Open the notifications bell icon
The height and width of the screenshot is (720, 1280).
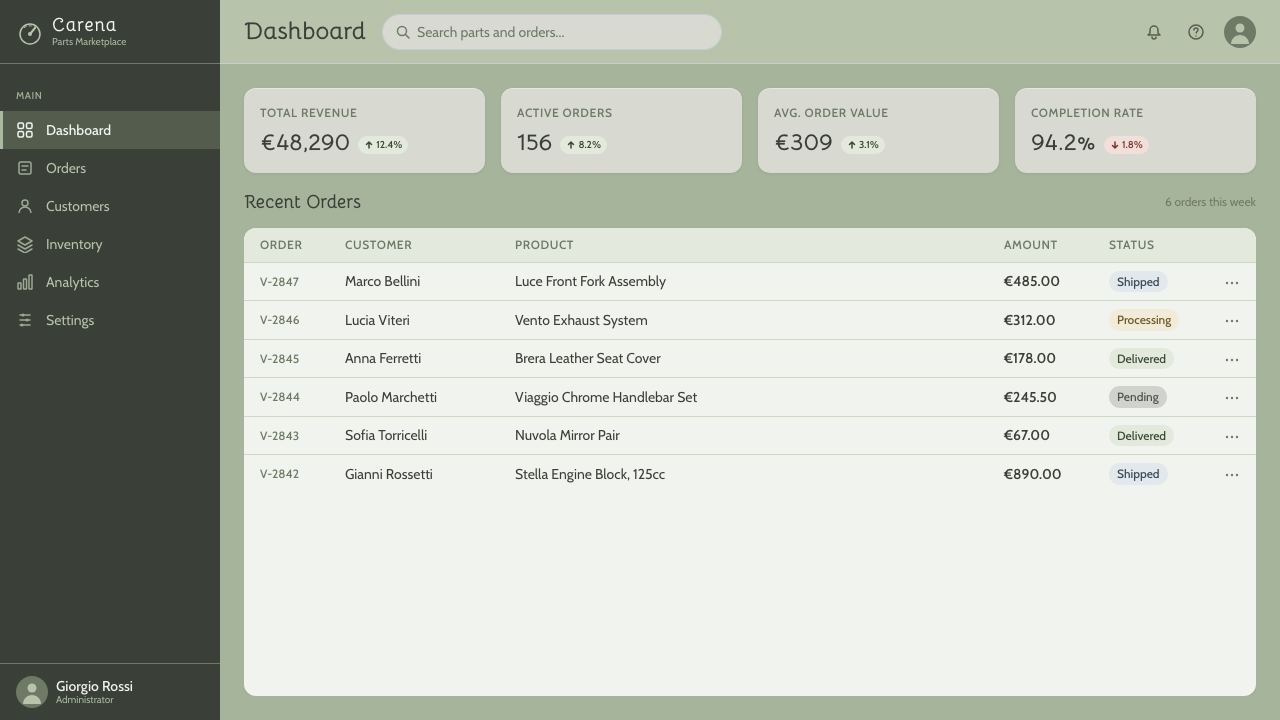1154,32
